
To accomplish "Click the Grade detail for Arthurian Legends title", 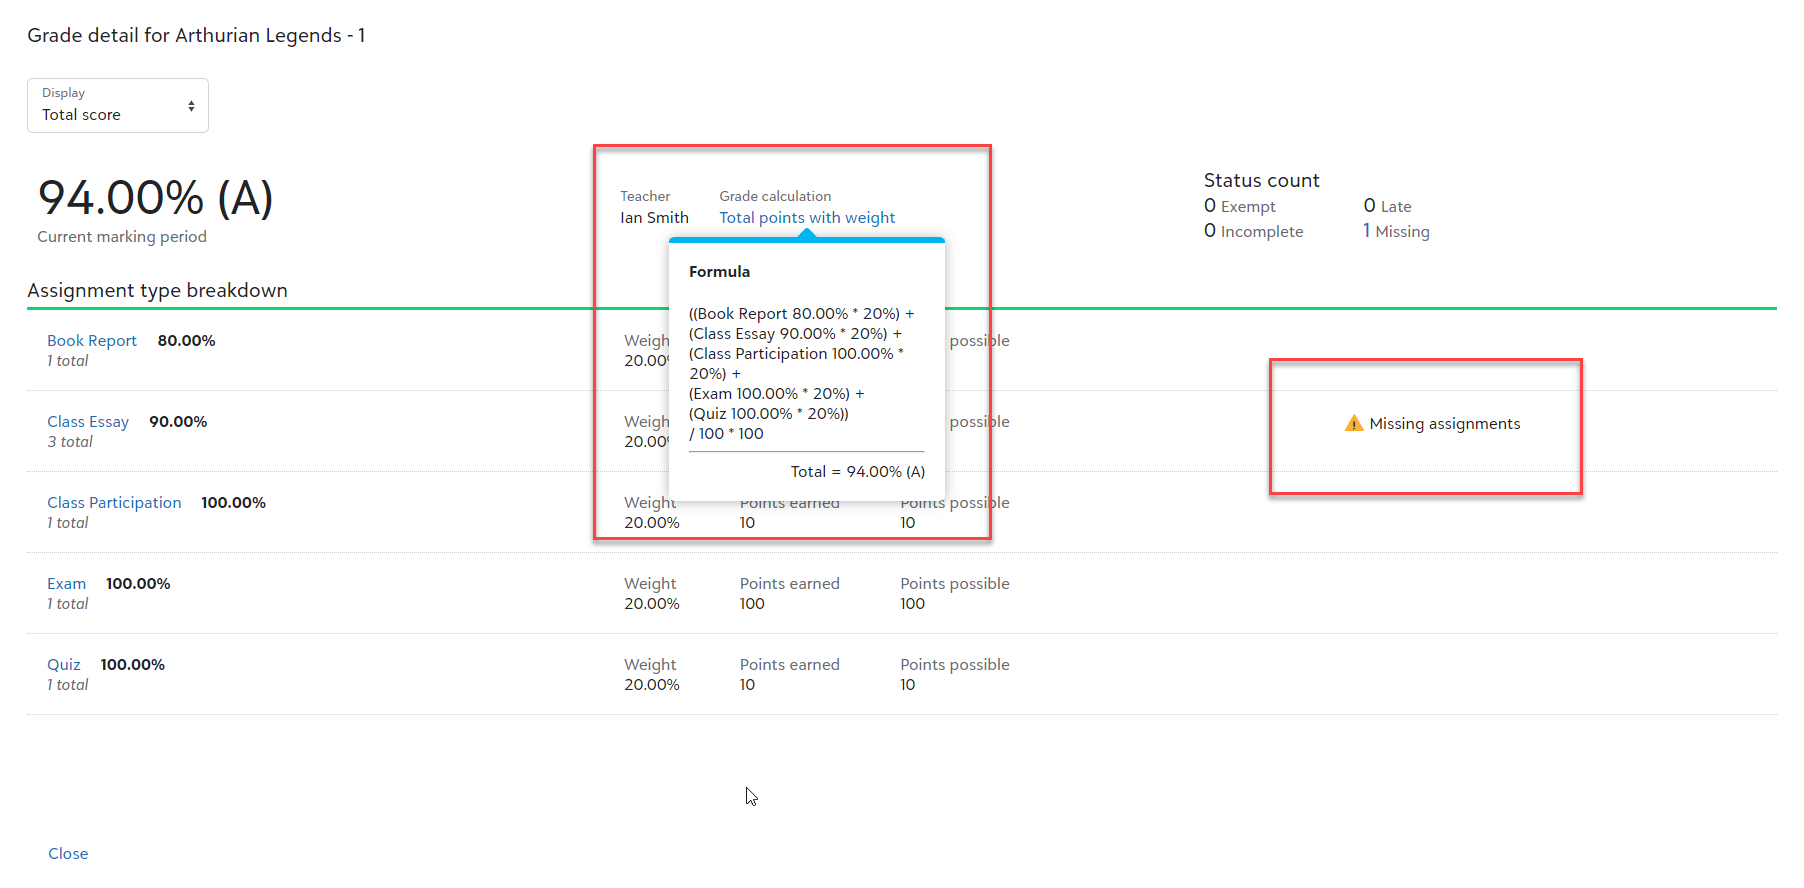I will 196,35.
